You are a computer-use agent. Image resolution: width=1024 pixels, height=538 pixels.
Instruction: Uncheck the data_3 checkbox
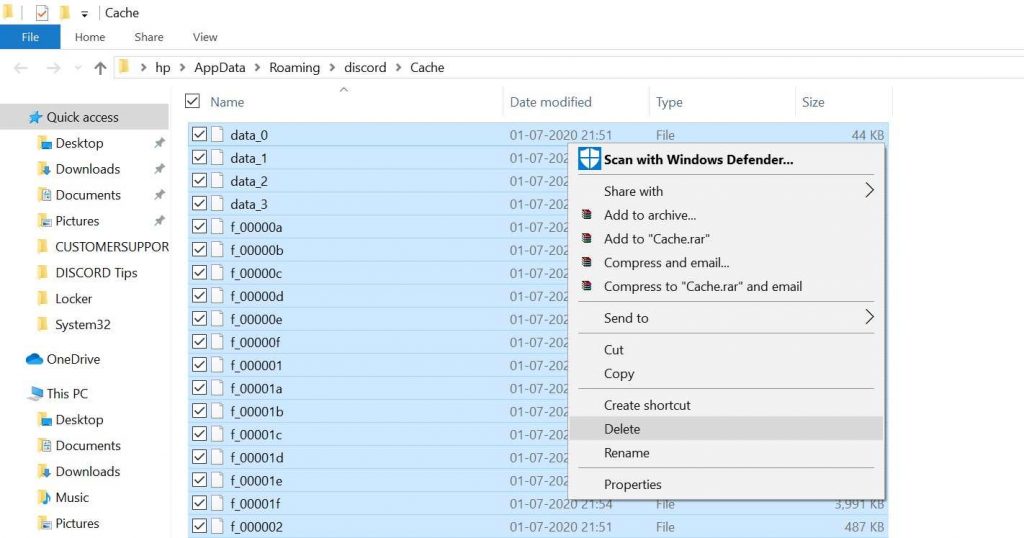[199, 204]
